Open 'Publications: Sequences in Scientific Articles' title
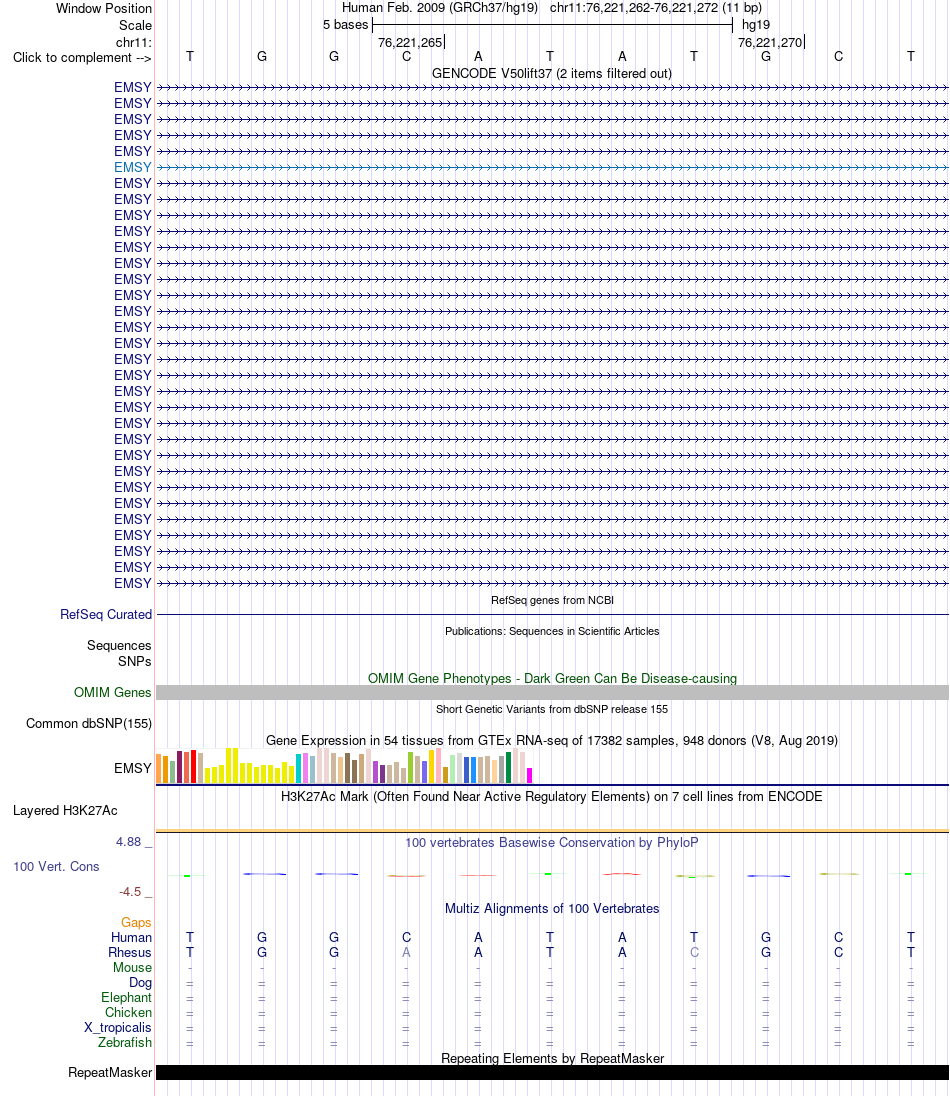This screenshot has width=950, height=1096. [552, 631]
